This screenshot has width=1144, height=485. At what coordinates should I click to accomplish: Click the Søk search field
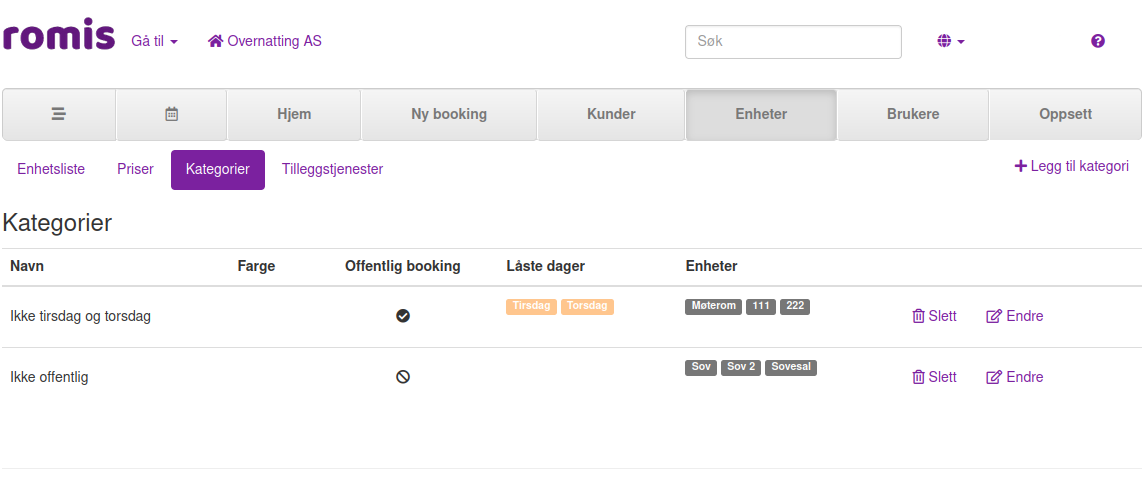[x=793, y=42]
